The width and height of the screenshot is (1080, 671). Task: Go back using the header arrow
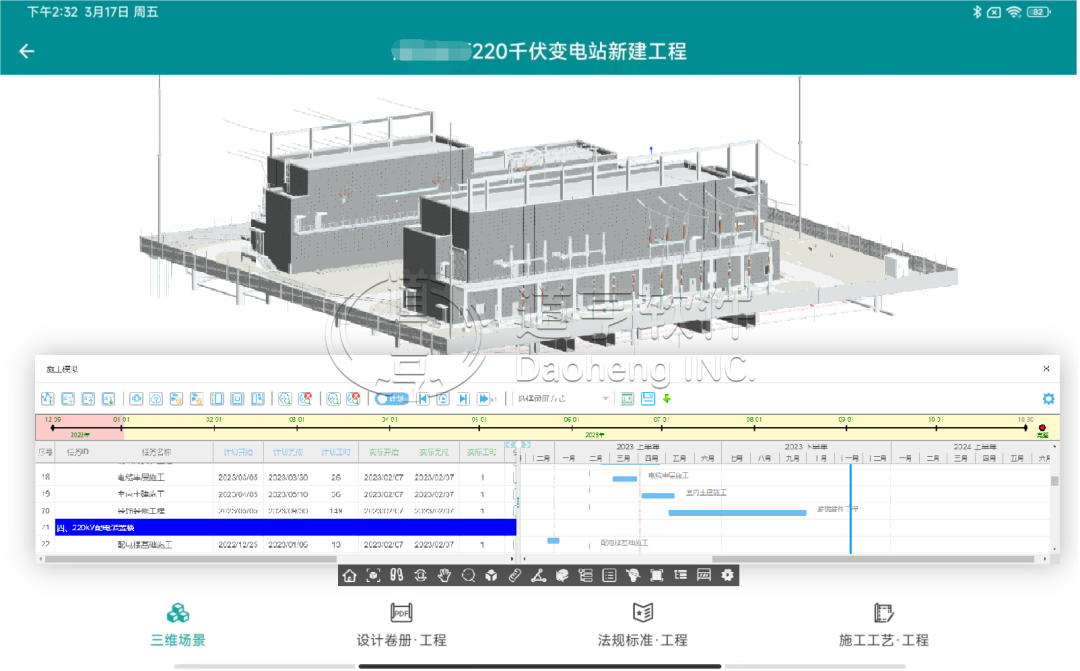27,52
